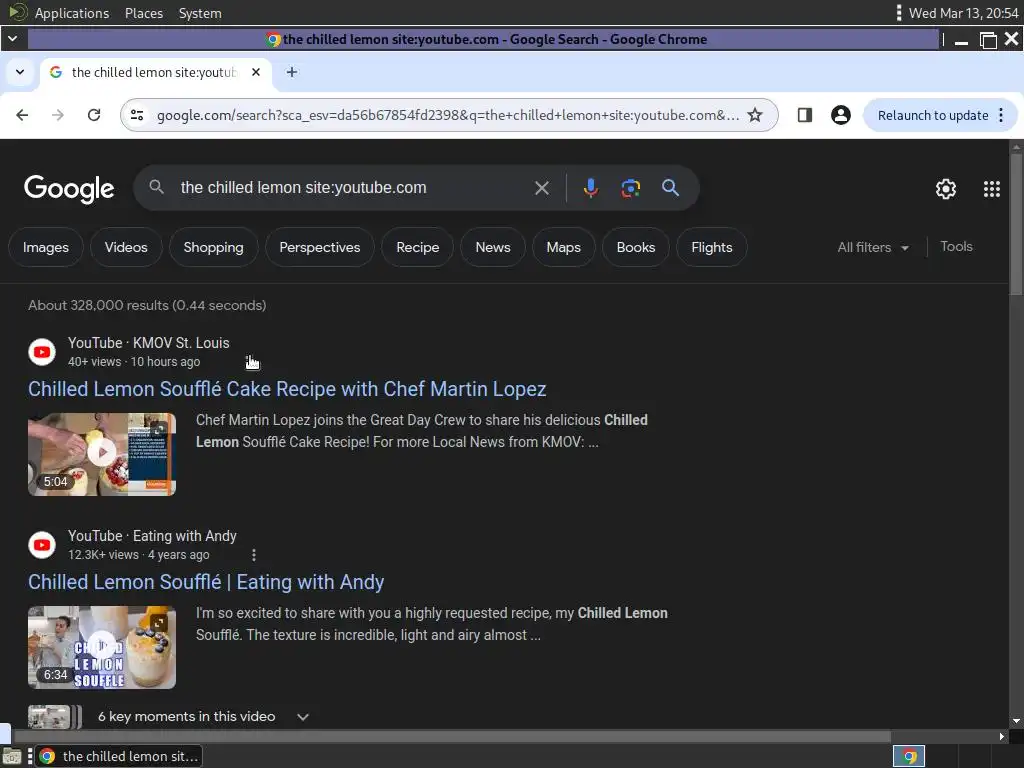Submit search with the magnifier button
The width and height of the screenshot is (1024, 768).
670,188
